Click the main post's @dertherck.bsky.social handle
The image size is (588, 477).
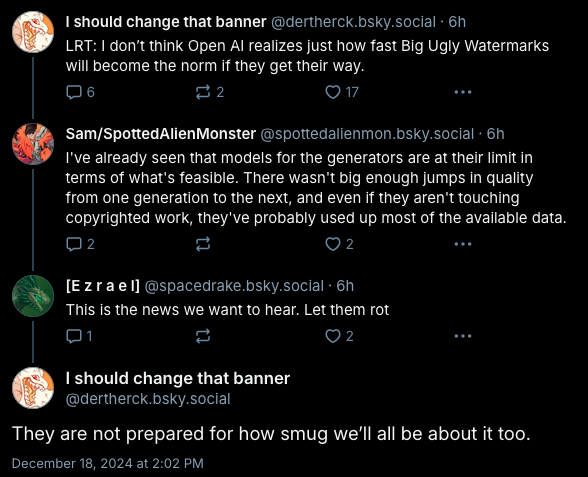click(148, 399)
